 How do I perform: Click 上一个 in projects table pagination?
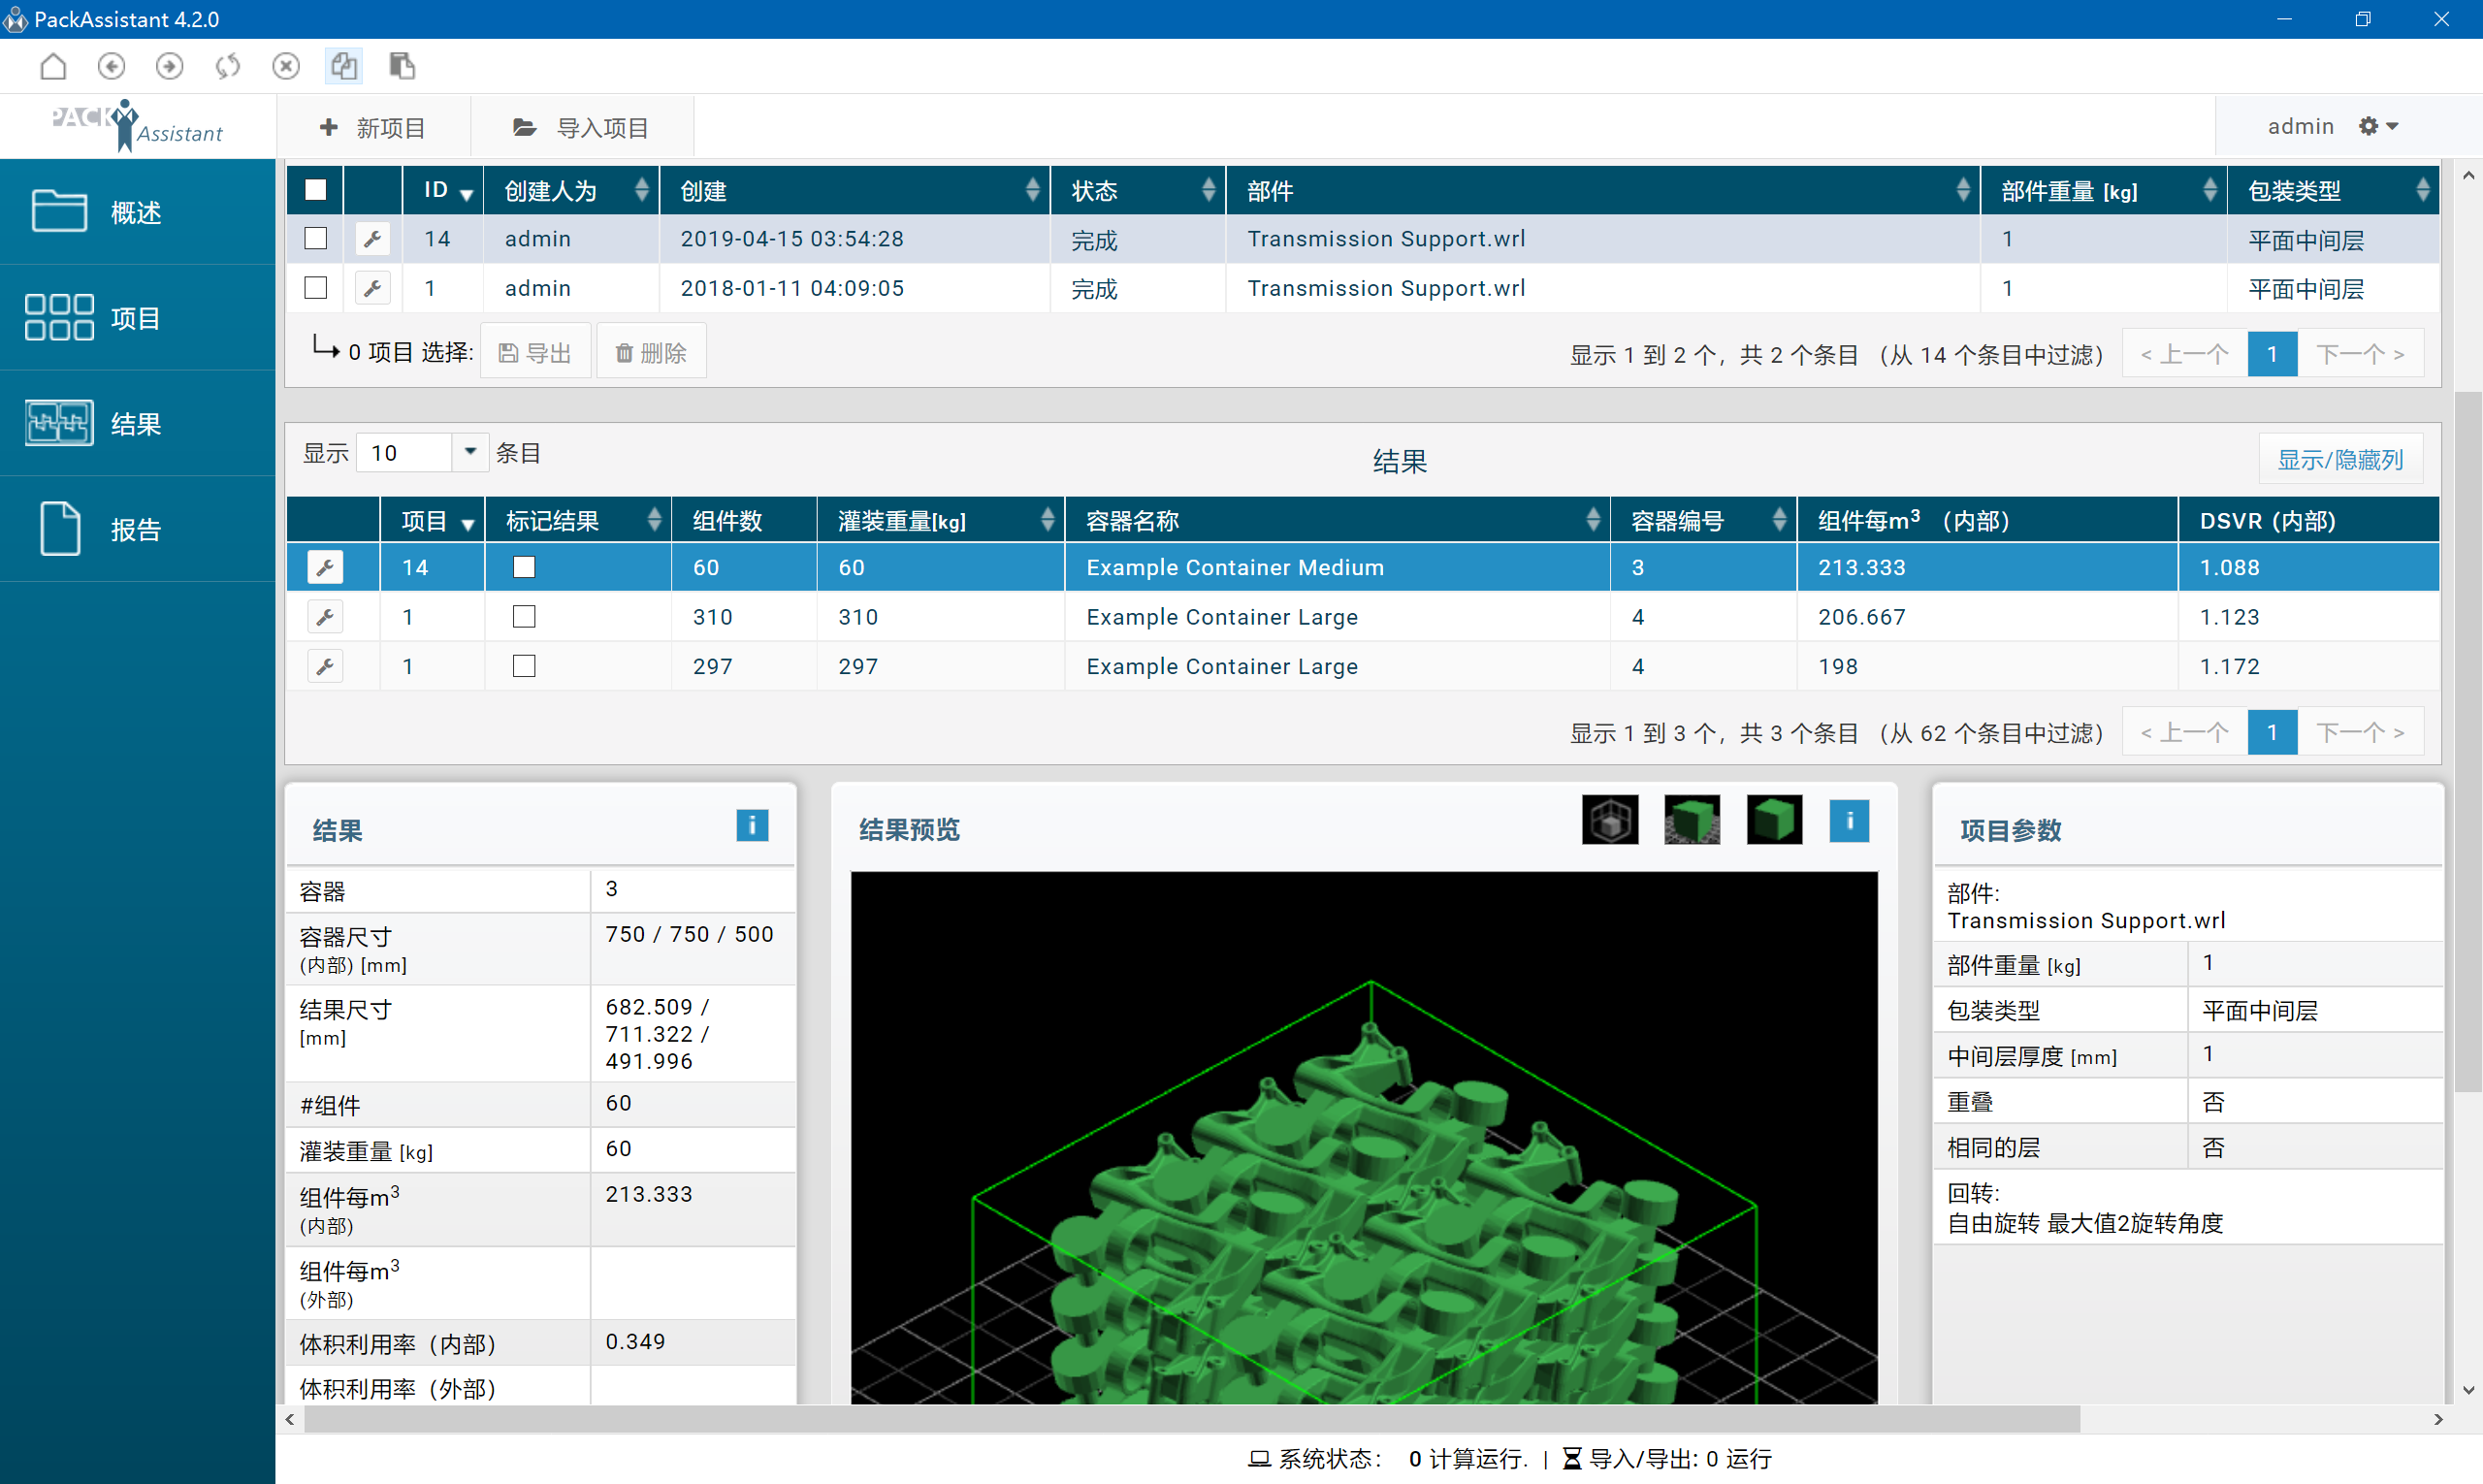point(2184,354)
